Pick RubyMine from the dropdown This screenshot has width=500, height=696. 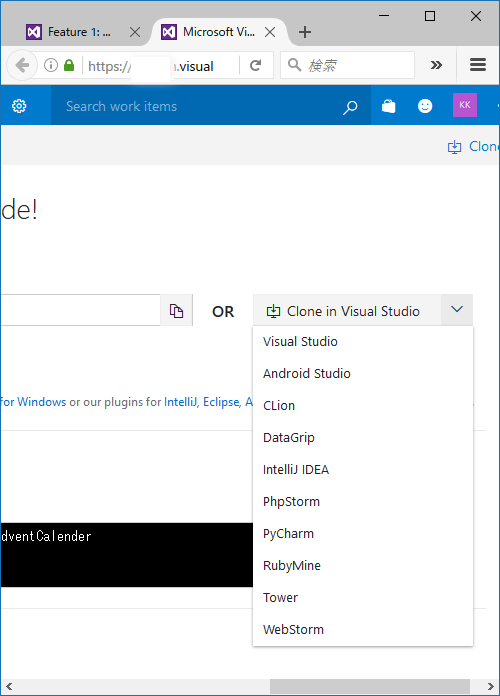point(363,565)
